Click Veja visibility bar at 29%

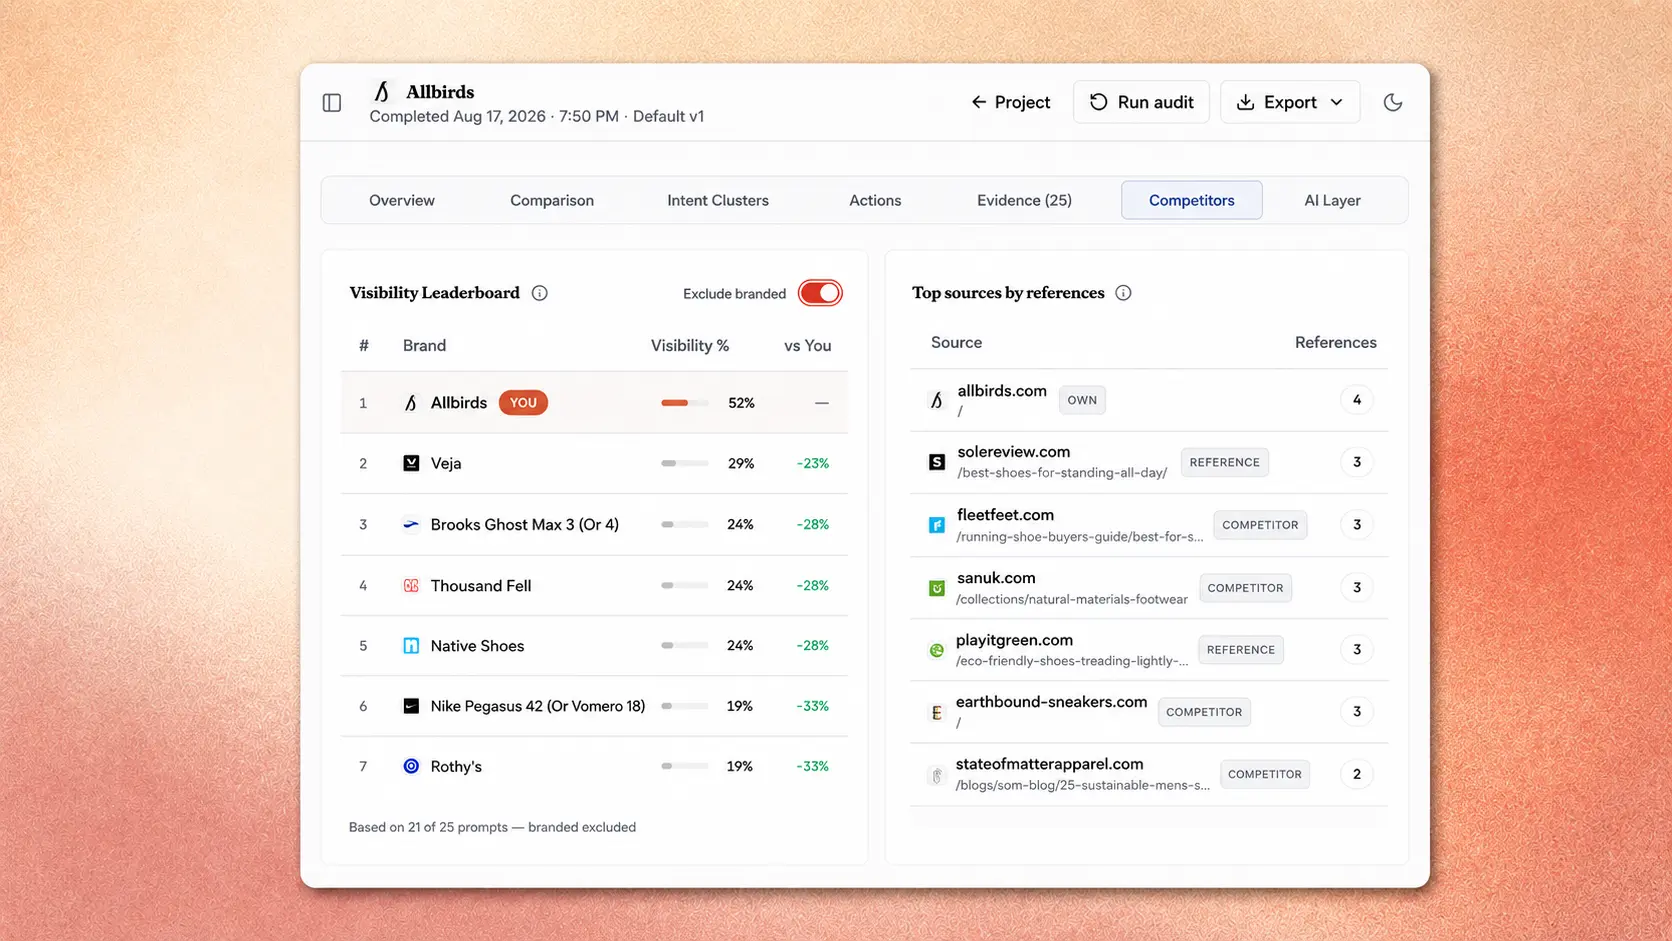coord(685,463)
